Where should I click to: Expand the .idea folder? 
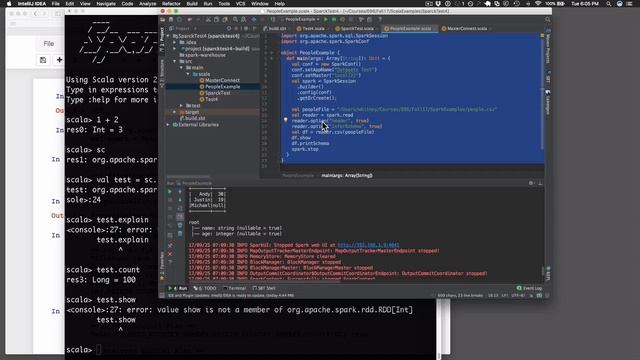175,42
